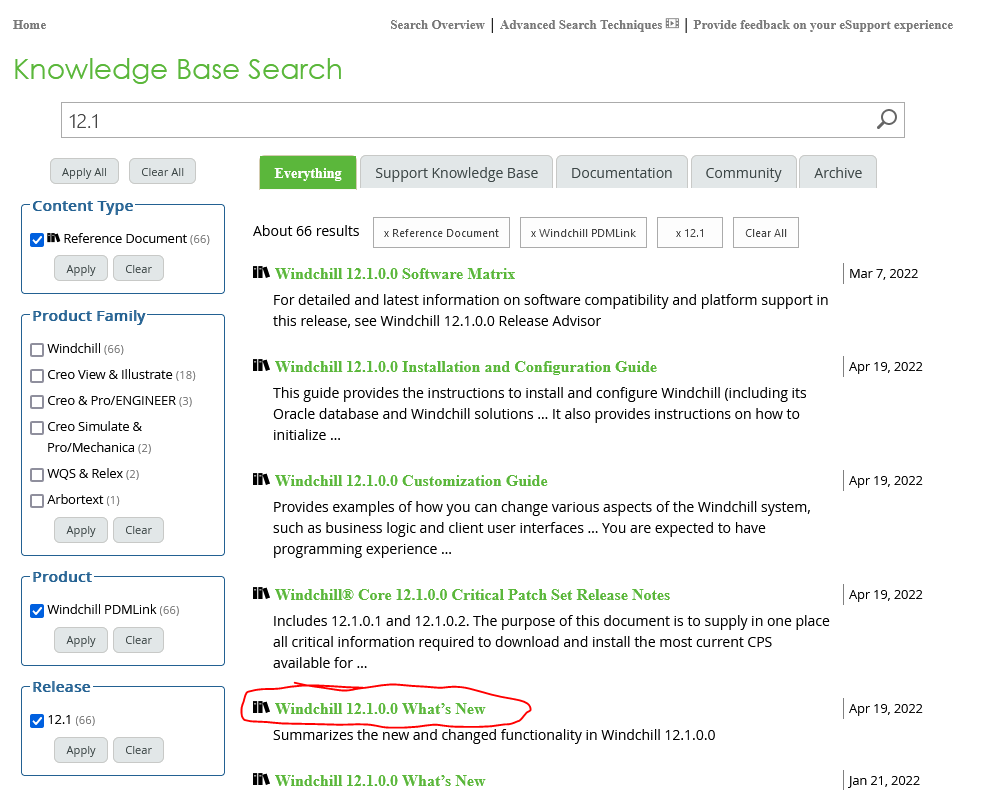Click the document icon next to the Customization Guide result

tap(261, 480)
